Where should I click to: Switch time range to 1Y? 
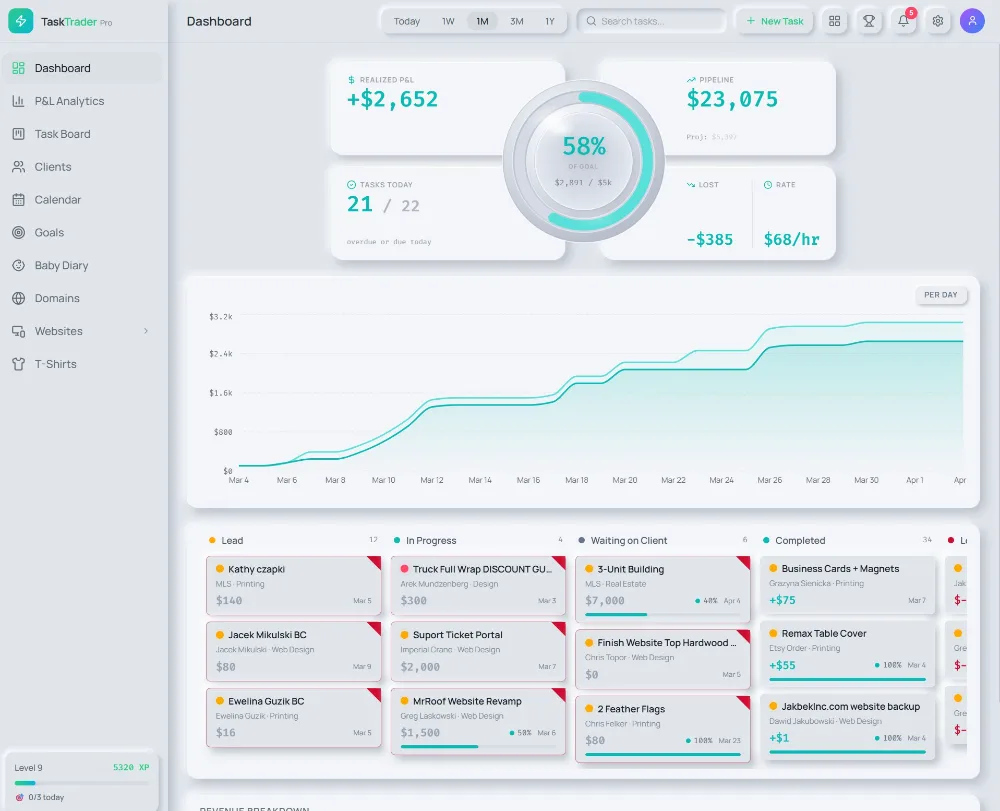coord(550,21)
